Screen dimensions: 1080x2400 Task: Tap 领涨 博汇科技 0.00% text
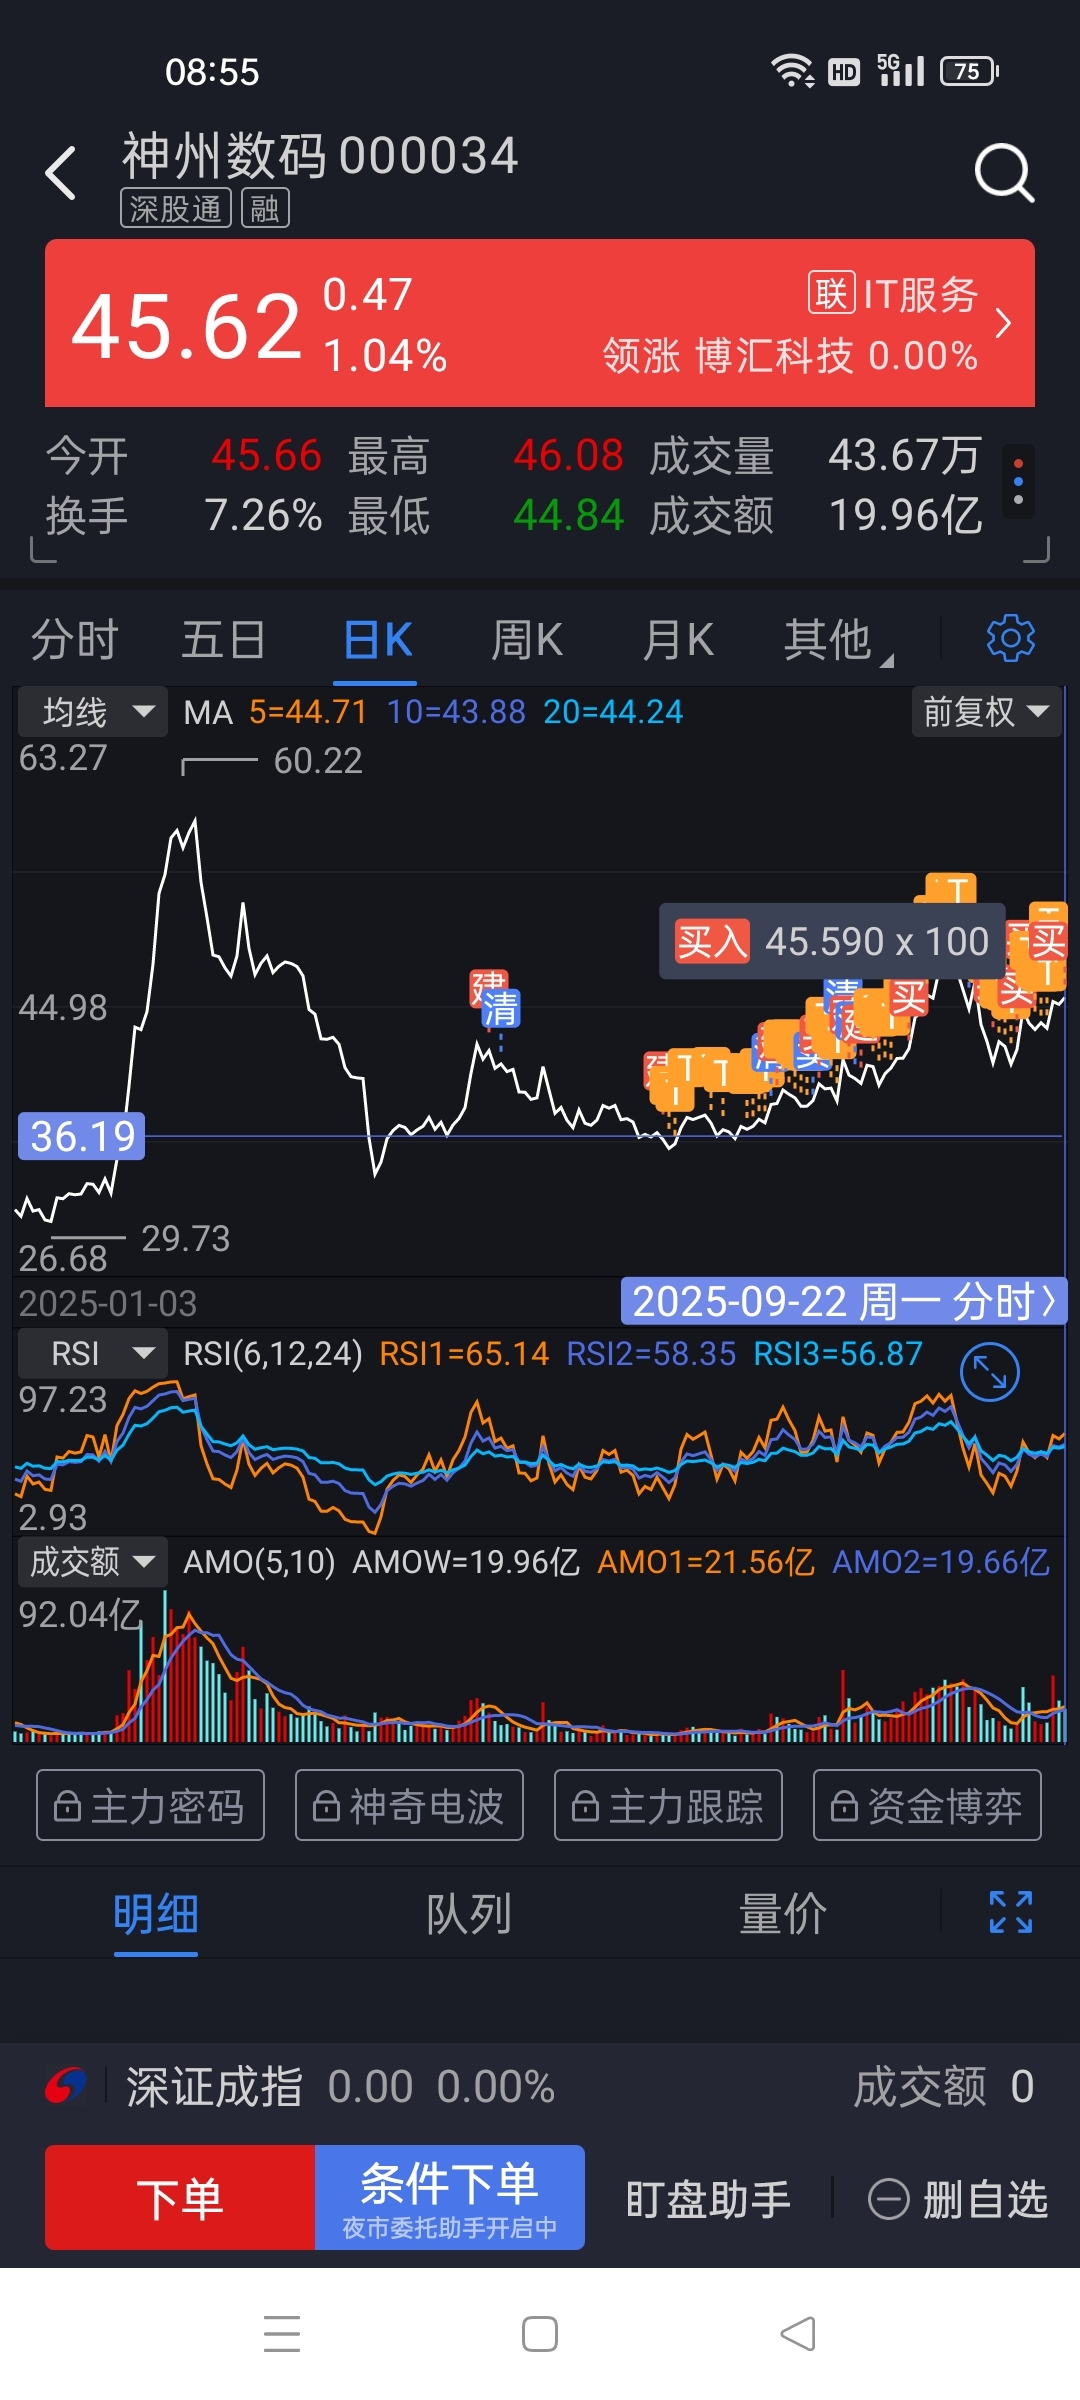(790, 355)
